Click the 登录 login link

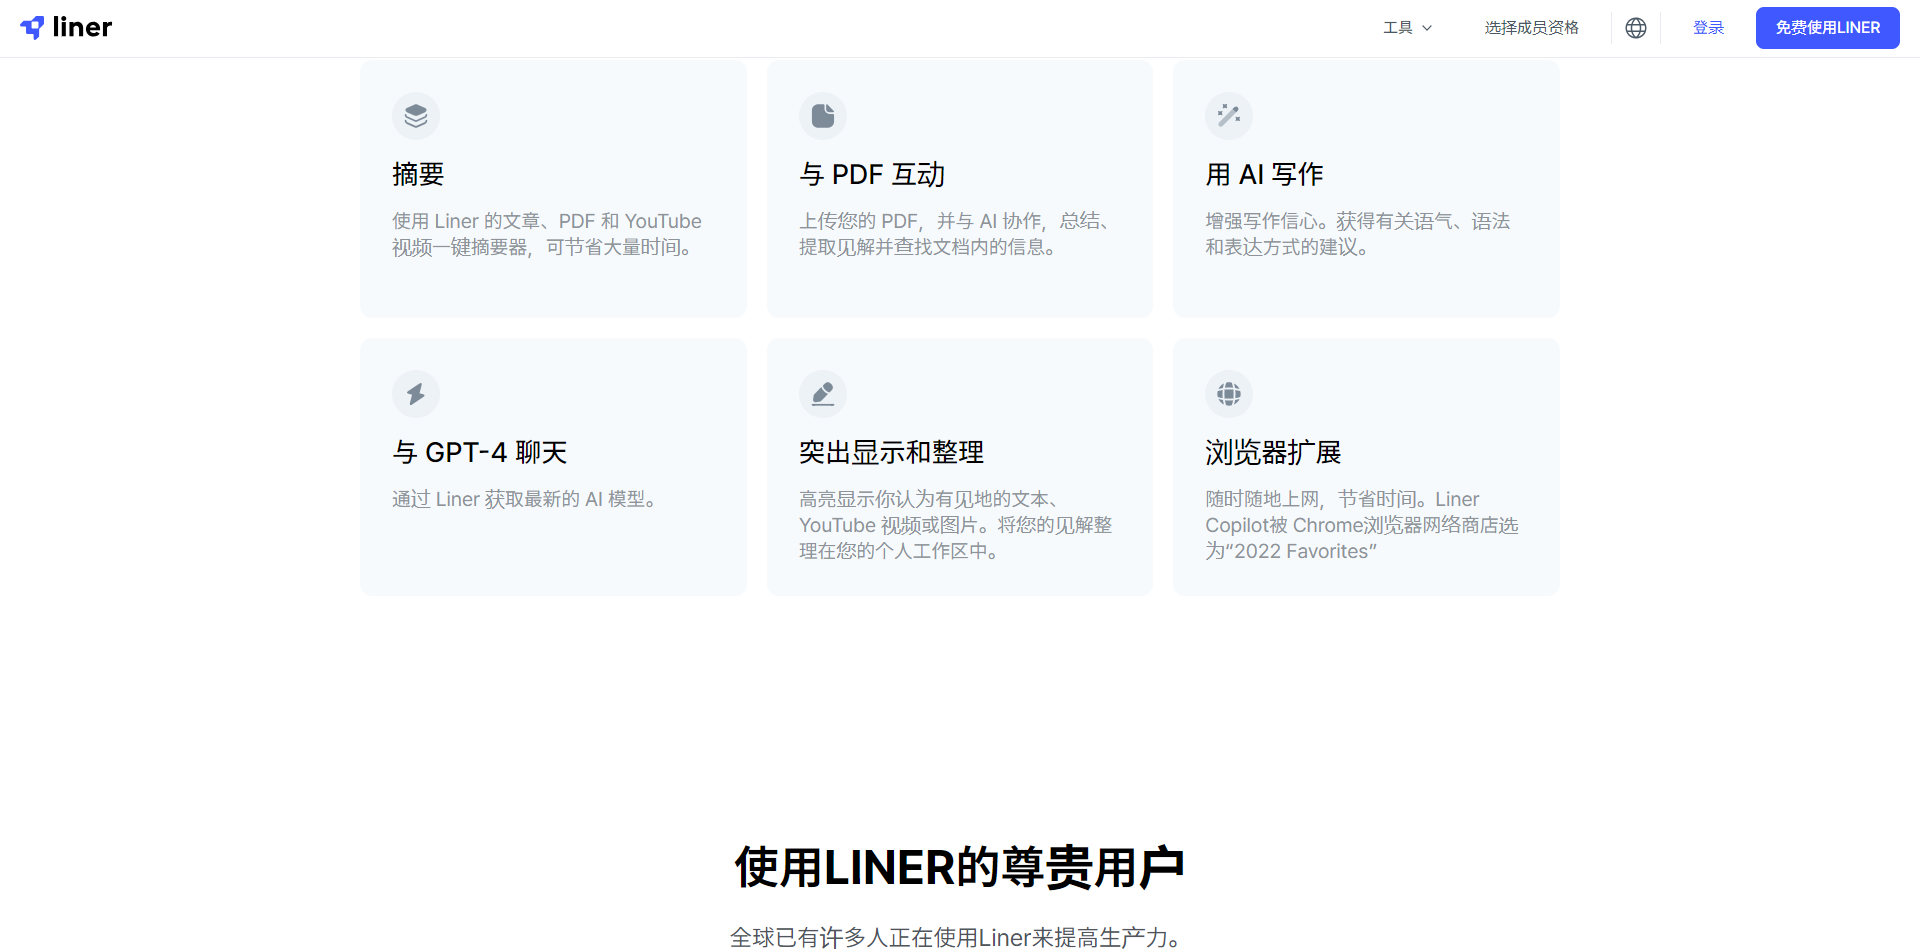tap(1708, 28)
